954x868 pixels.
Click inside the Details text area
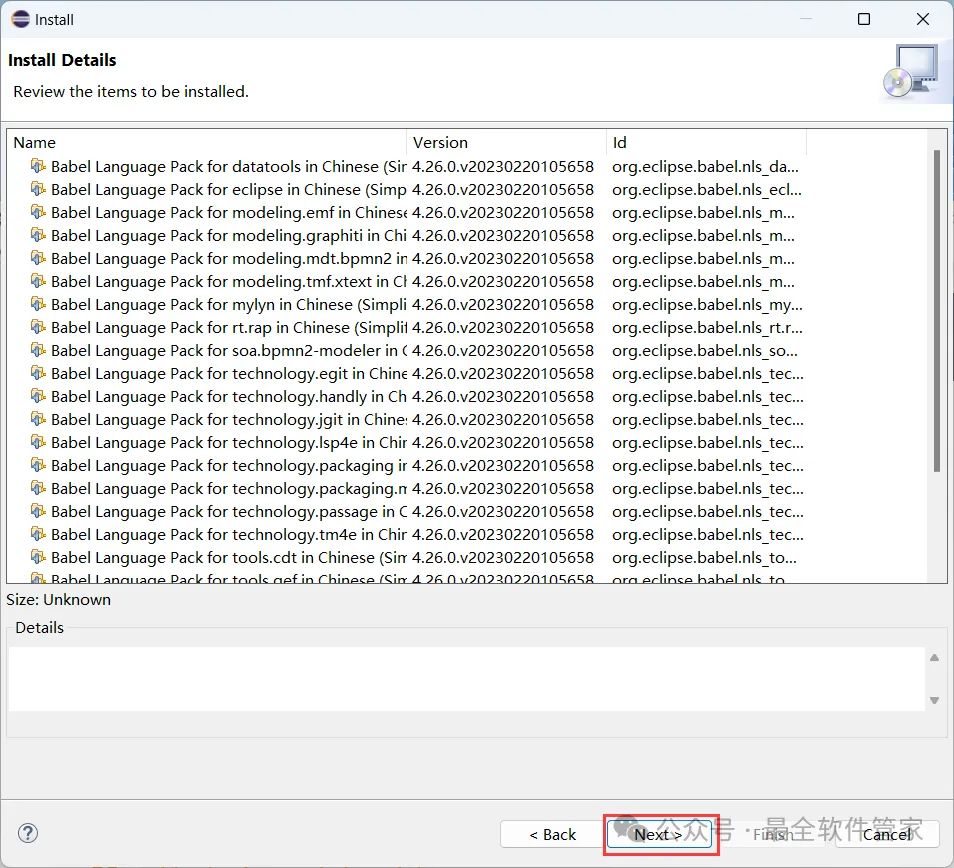[467, 679]
